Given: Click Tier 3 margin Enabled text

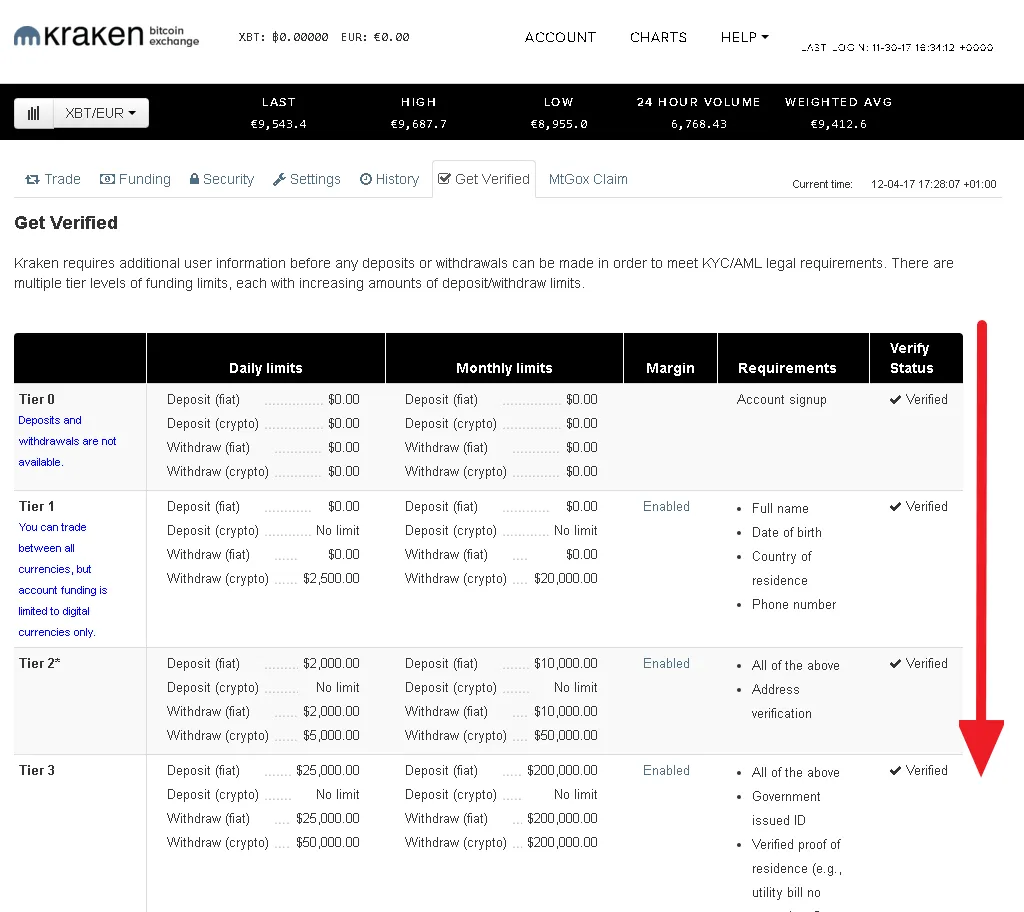Looking at the screenshot, I should pos(666,770).
